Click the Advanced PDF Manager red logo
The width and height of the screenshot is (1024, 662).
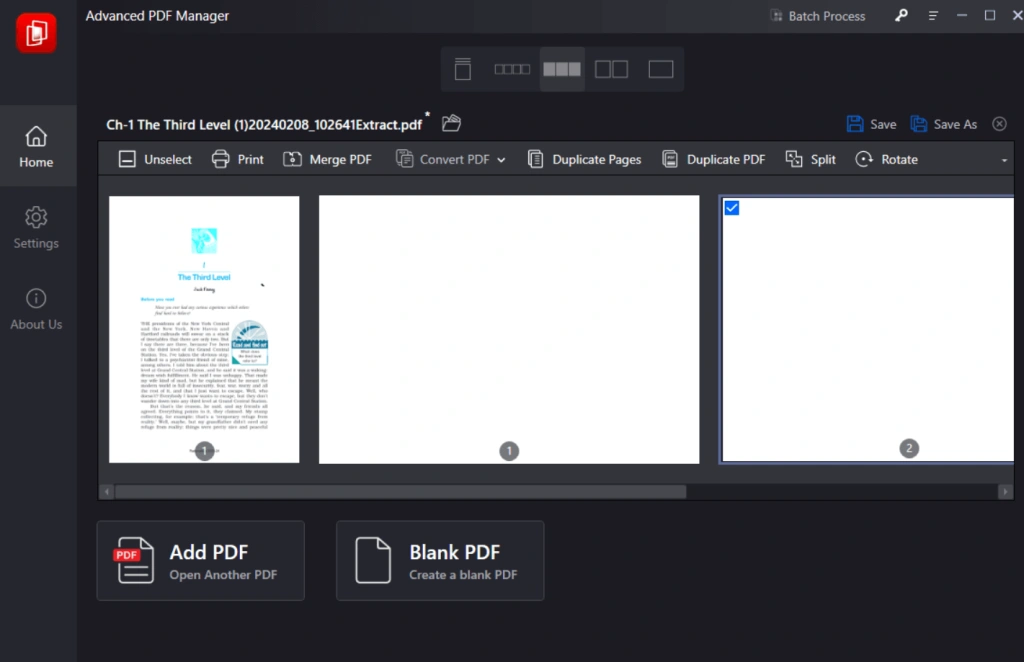[37, 33]
